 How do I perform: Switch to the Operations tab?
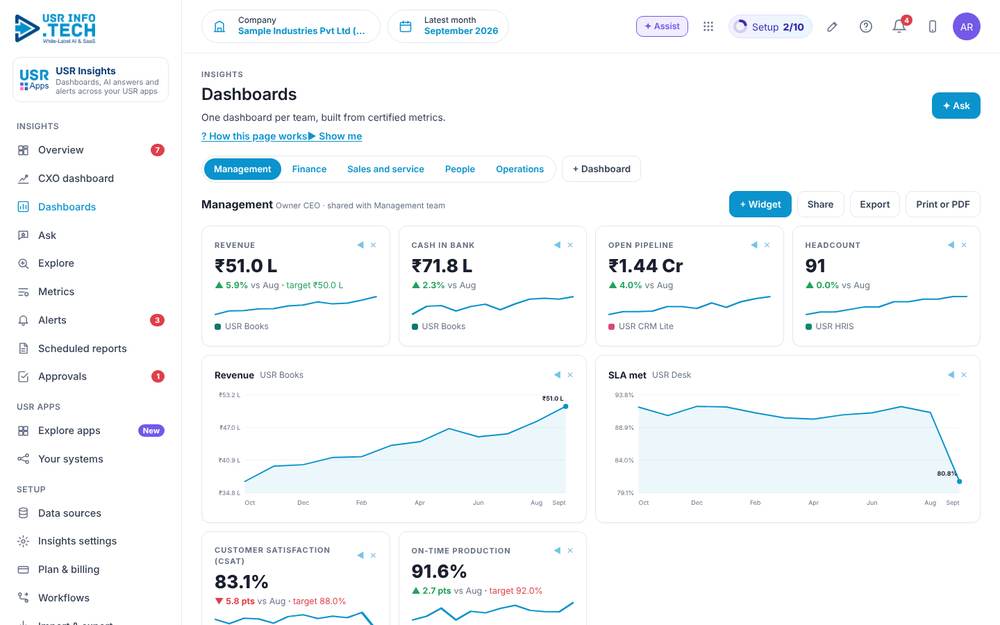click(520, 169)
